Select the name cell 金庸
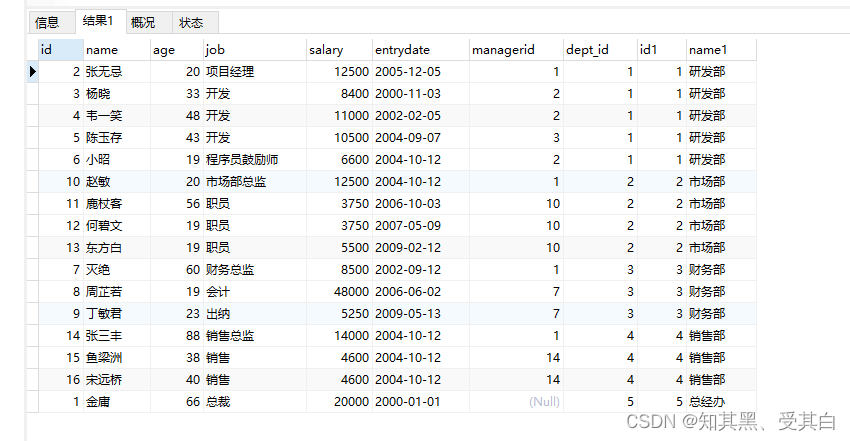The width and height of the screenshot is (850, 441). 117,402
